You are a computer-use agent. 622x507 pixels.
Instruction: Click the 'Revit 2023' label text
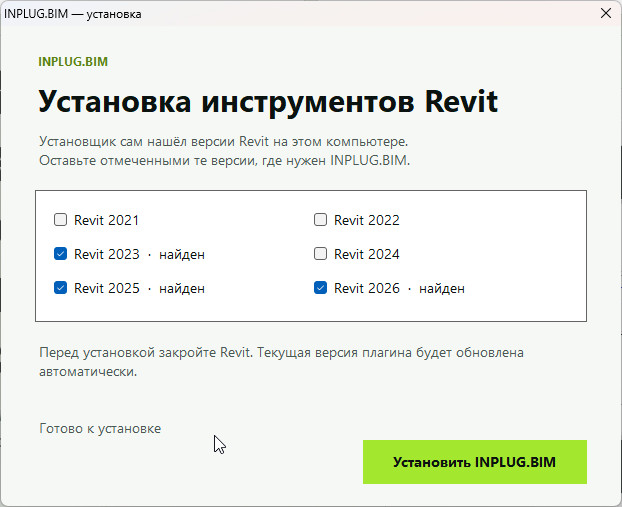click(107, 254)
